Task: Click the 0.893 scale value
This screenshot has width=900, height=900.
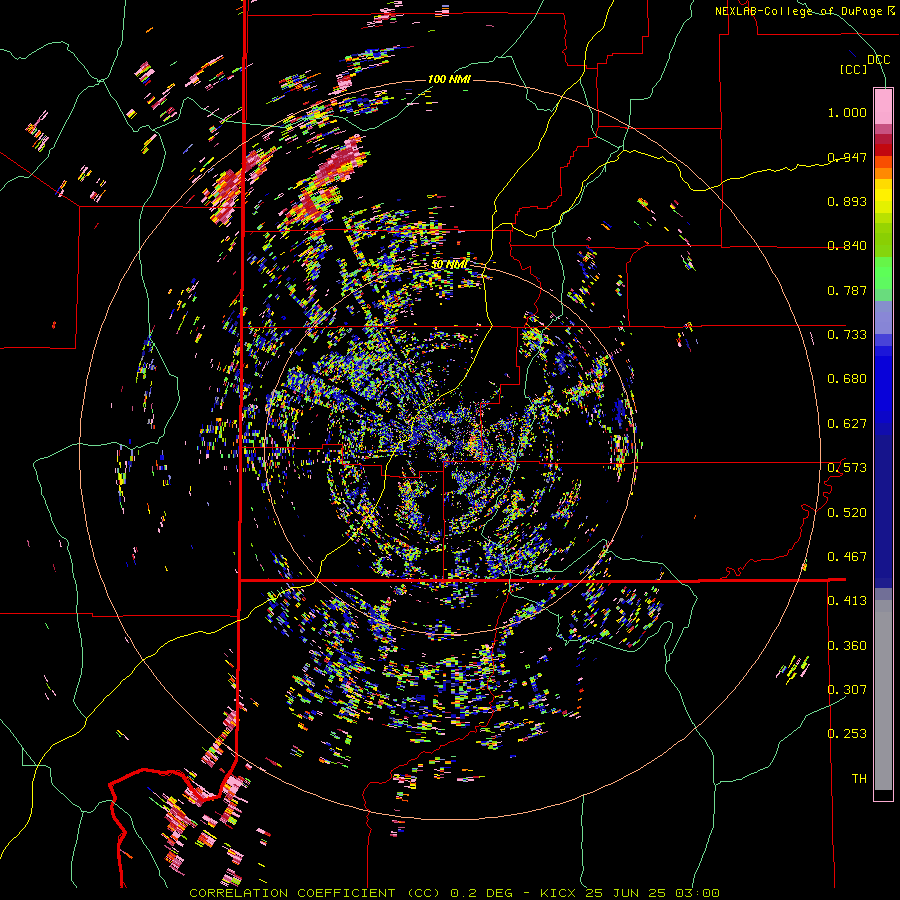Action: [x=847, y=201]
